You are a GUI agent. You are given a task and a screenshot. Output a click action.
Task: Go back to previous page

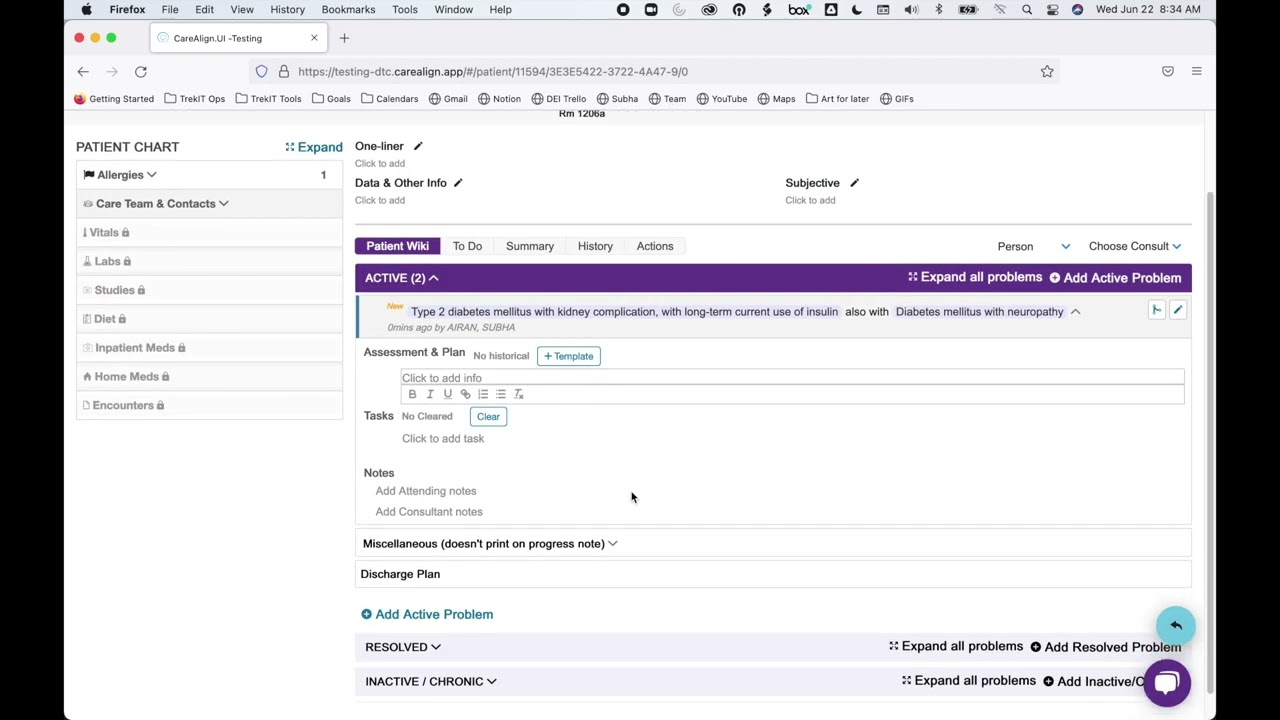point(83,72)
